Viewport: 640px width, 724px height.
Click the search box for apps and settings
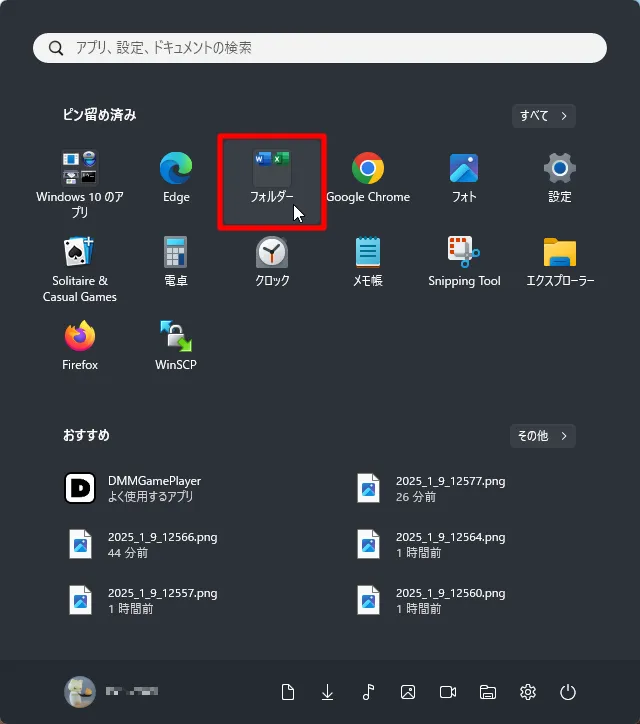pos(320,48)
